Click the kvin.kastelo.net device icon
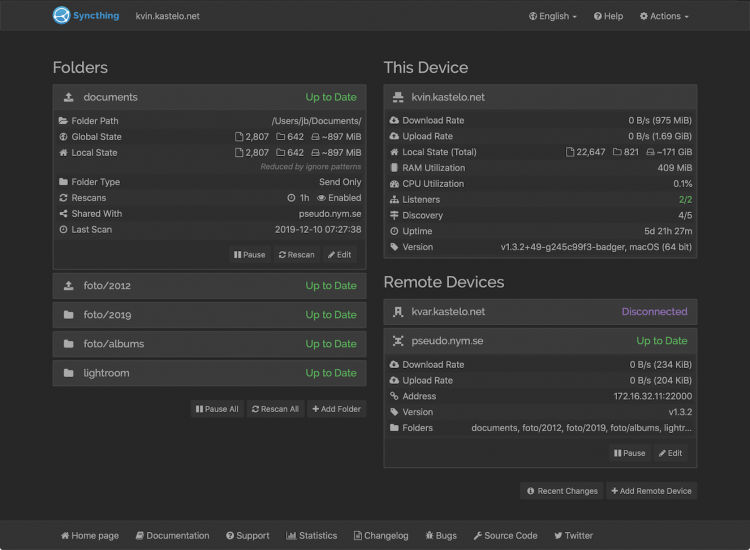750x550 pixels. (x=399, y=98)
